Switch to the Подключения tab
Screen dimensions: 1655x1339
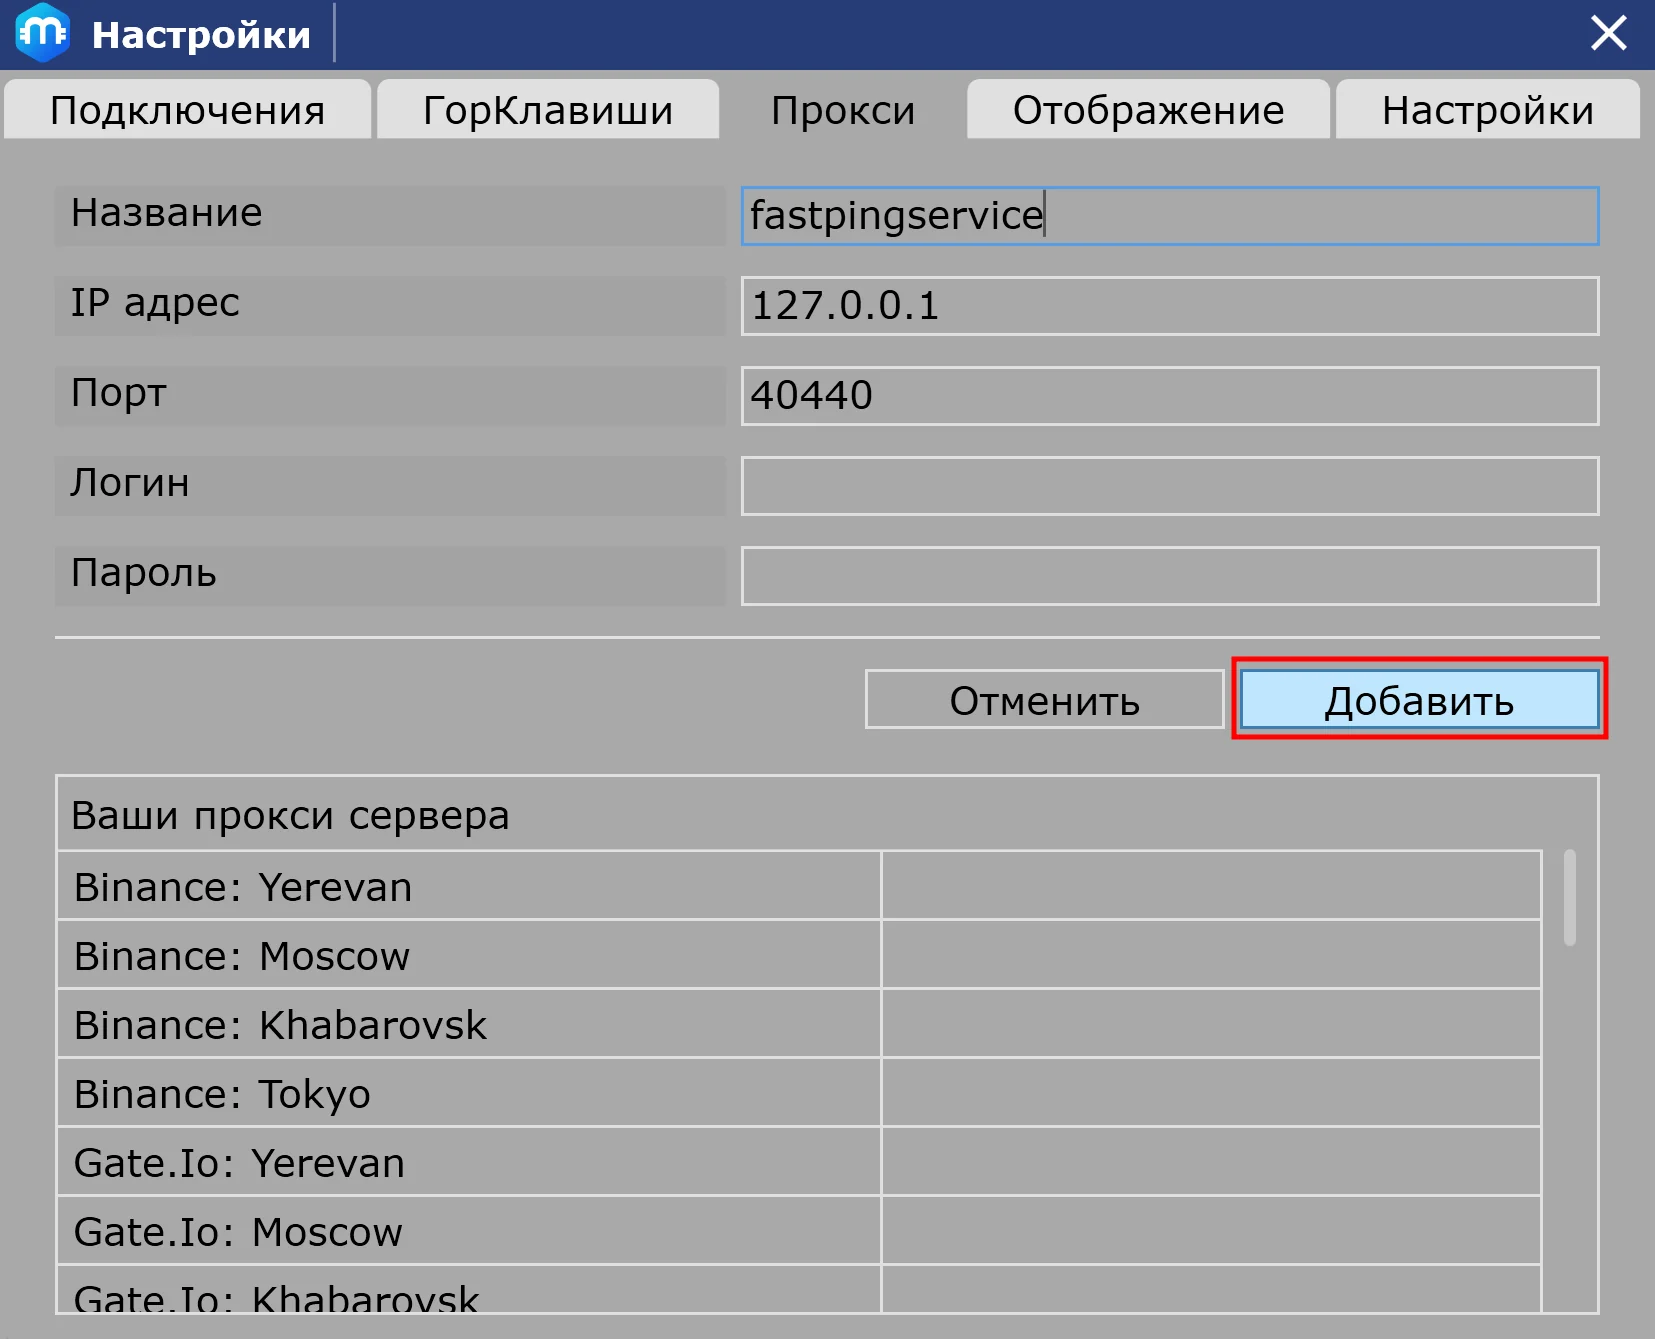[188, 110]
